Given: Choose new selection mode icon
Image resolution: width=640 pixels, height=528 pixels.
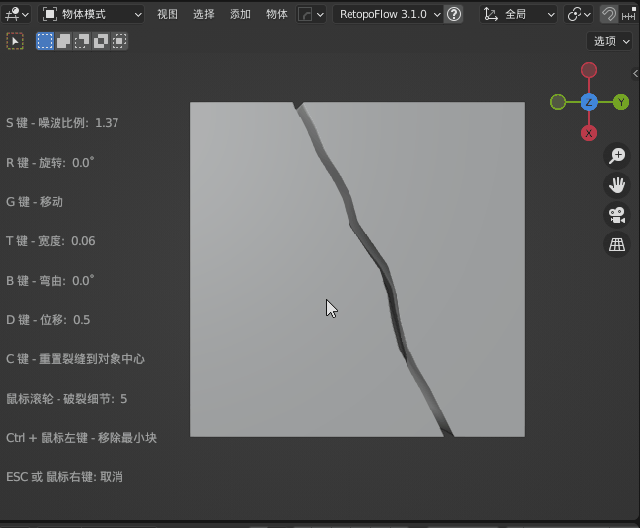Looking at the screenshot, I should pos(45,41).
